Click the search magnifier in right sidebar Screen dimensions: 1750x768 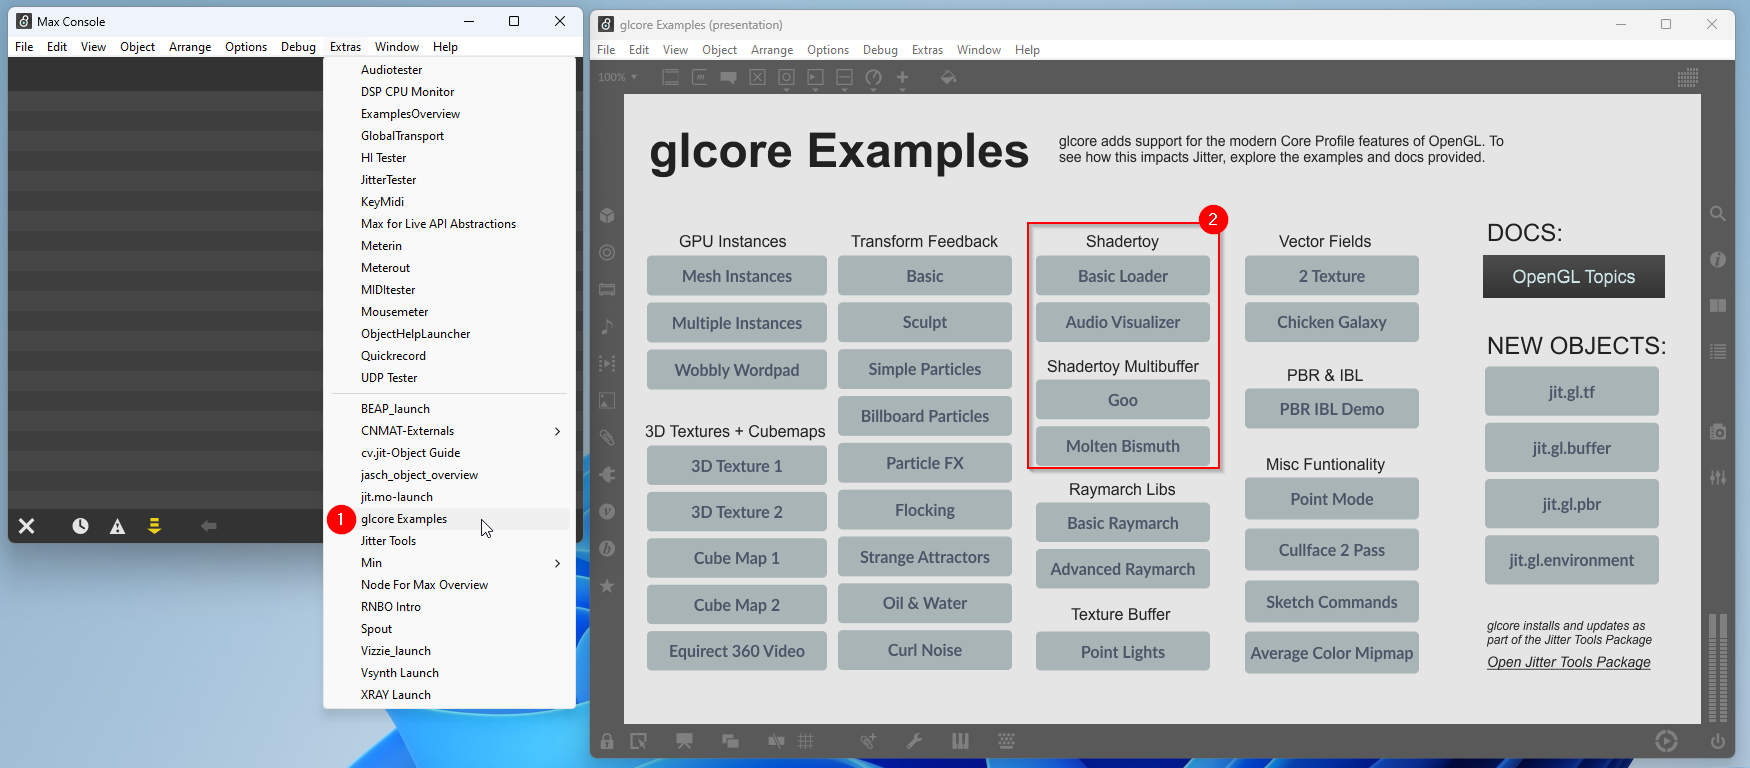coord(1718,214)
